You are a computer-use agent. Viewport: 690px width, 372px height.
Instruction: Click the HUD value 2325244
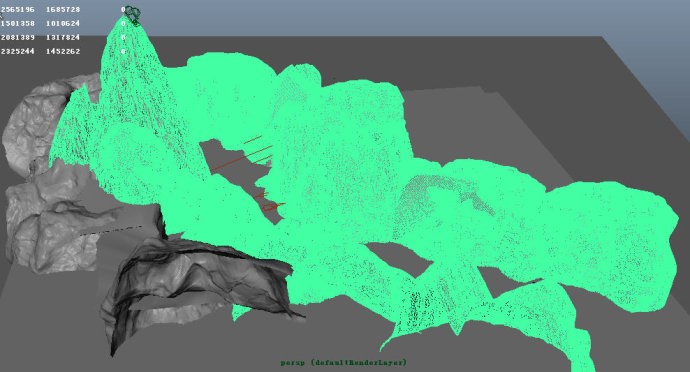pos(18,52)
